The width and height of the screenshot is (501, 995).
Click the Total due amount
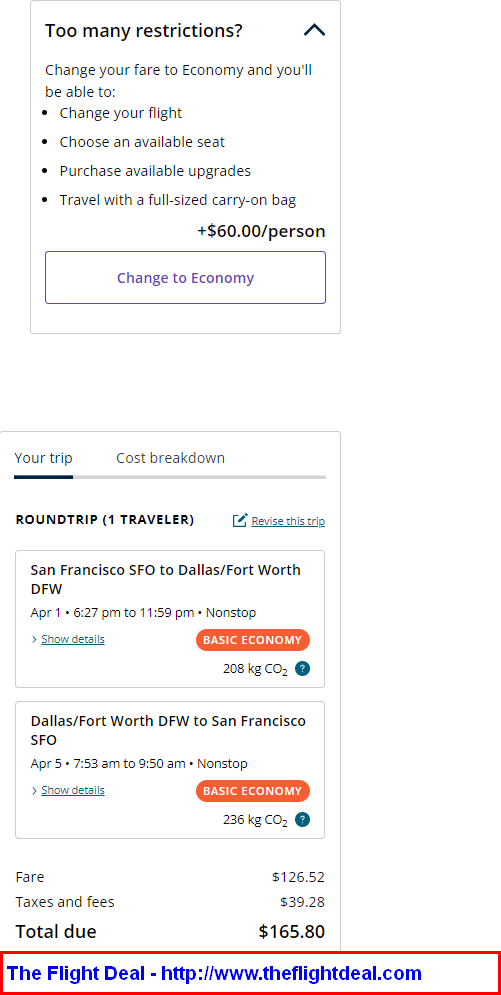click(x=292, y=932)
